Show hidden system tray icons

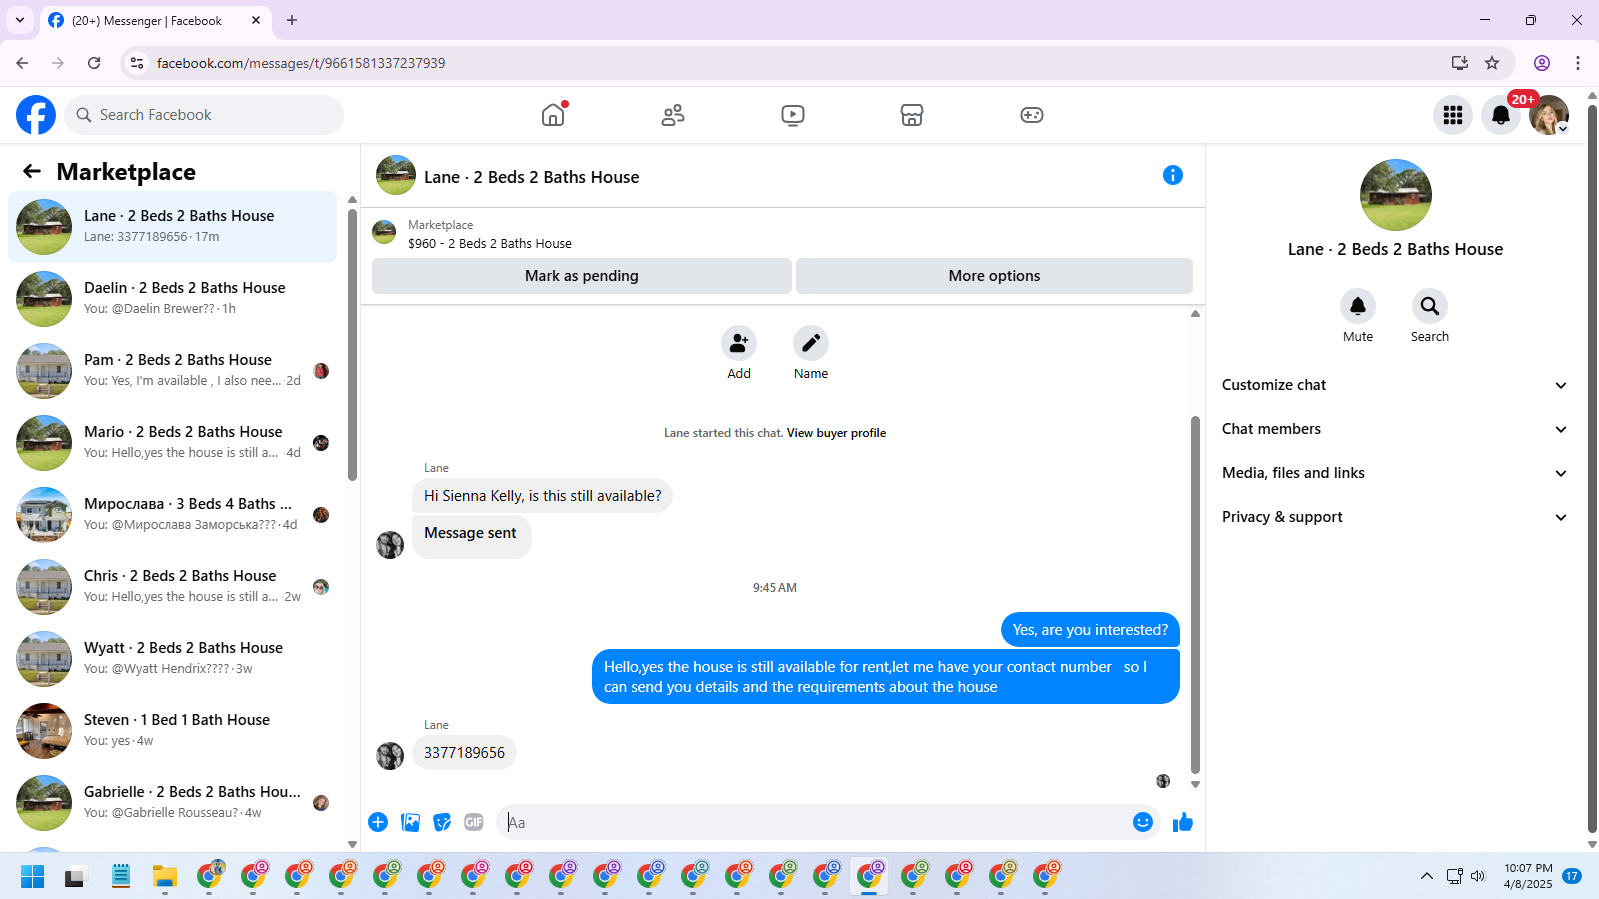point(1427,877)
